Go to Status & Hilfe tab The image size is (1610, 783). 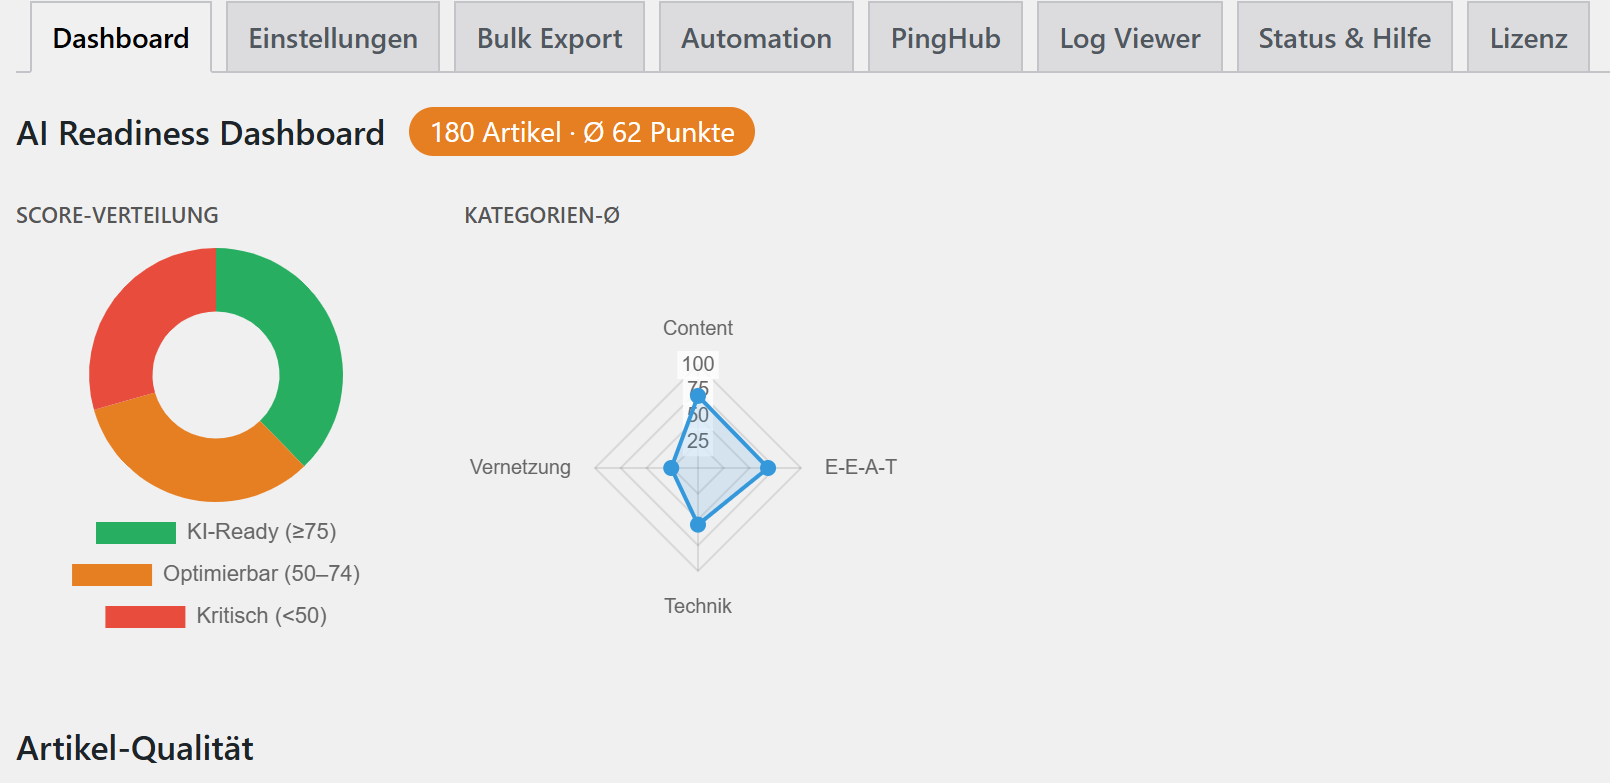(1344, 38)
